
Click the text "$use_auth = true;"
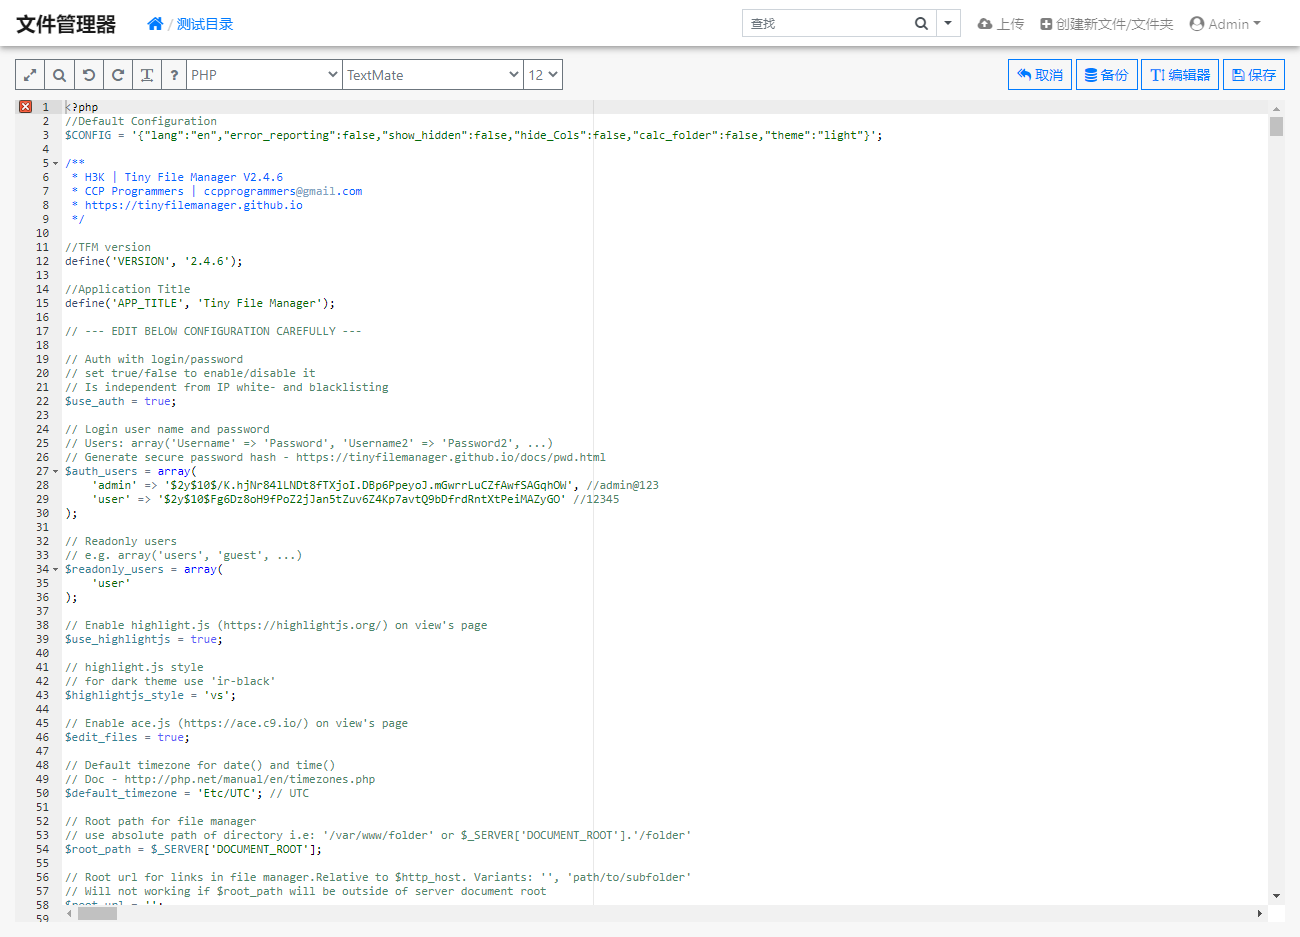(x=121, y=401)
